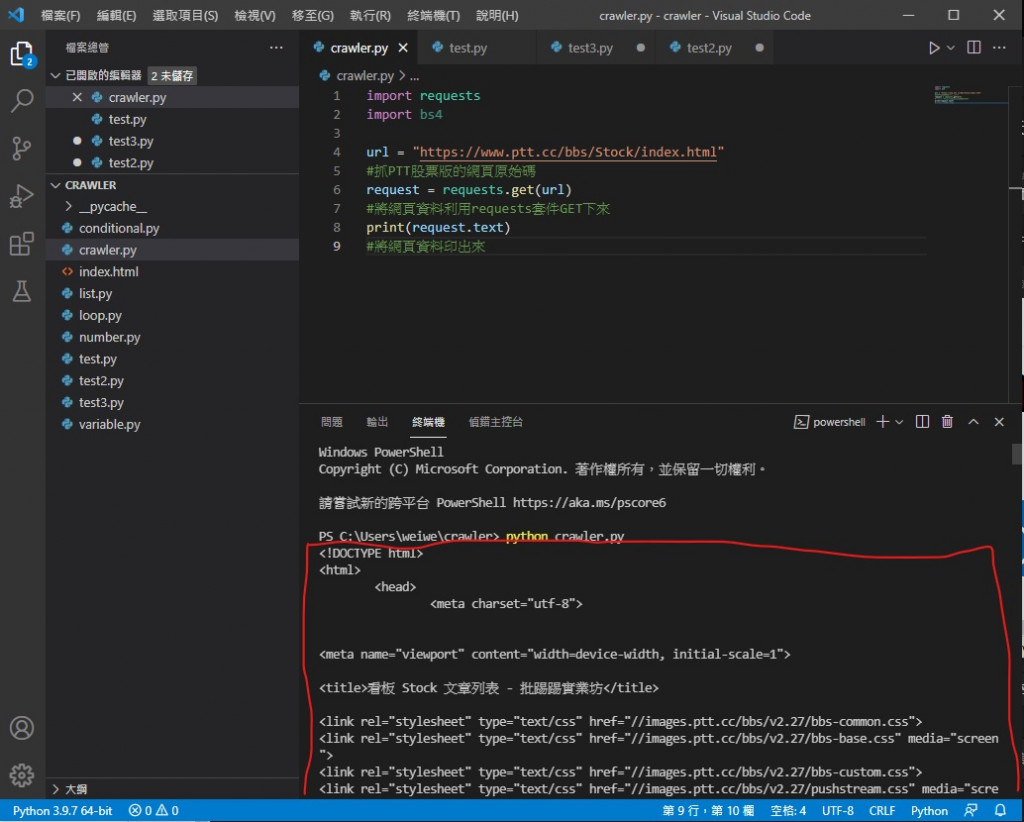Open the notifications bell in status bar
The image size is (1024, 822).
[x=1000, y=810]
